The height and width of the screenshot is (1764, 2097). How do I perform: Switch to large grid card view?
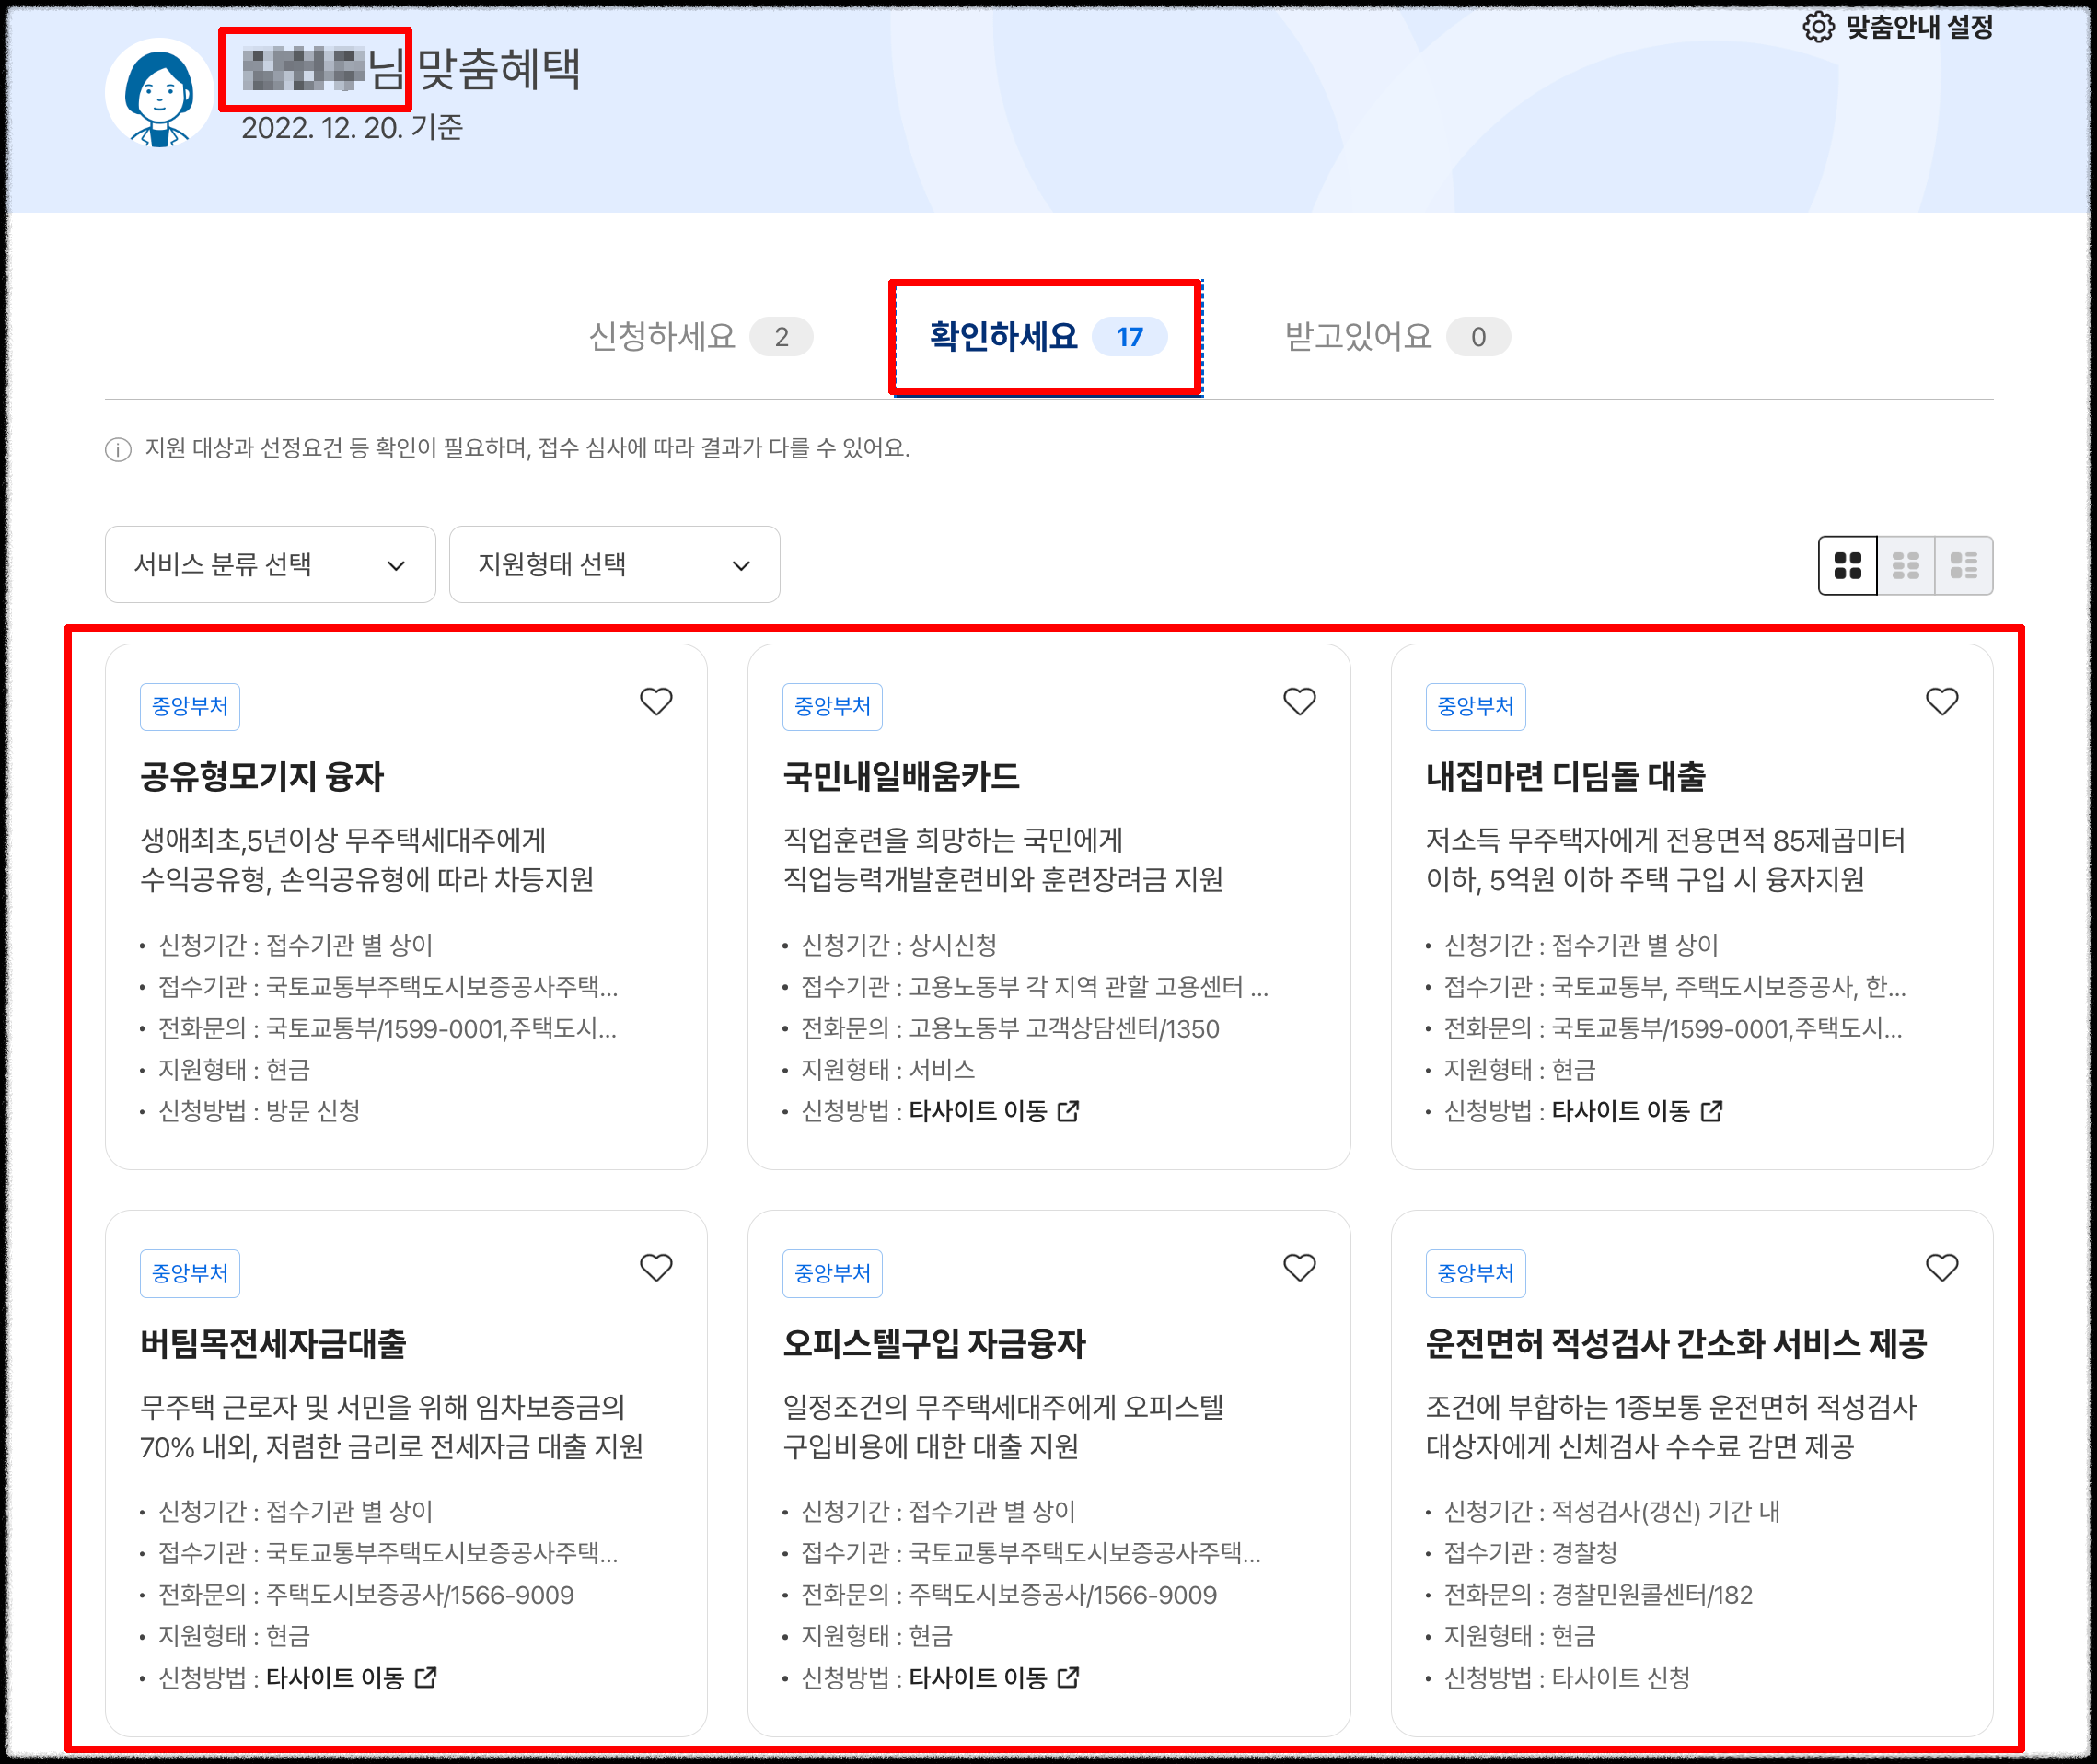coord(1847,565)
